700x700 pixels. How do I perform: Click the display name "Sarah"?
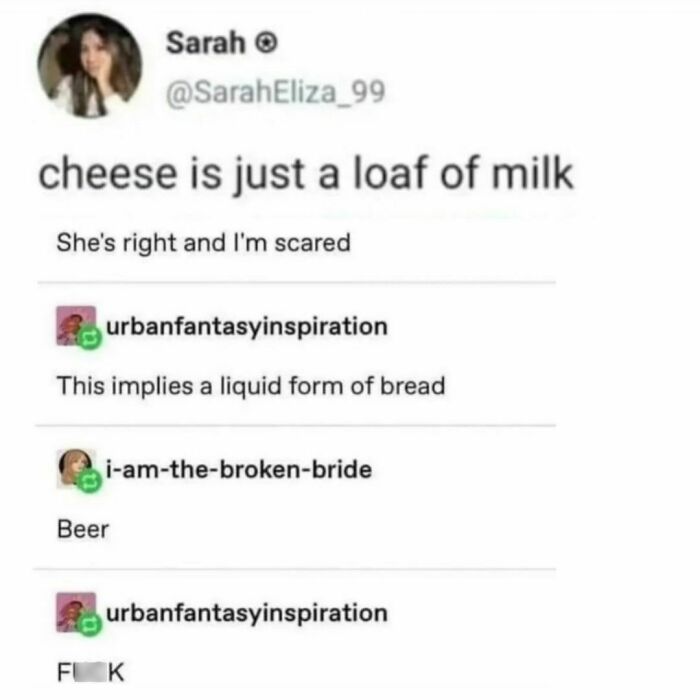click(205, 43)
